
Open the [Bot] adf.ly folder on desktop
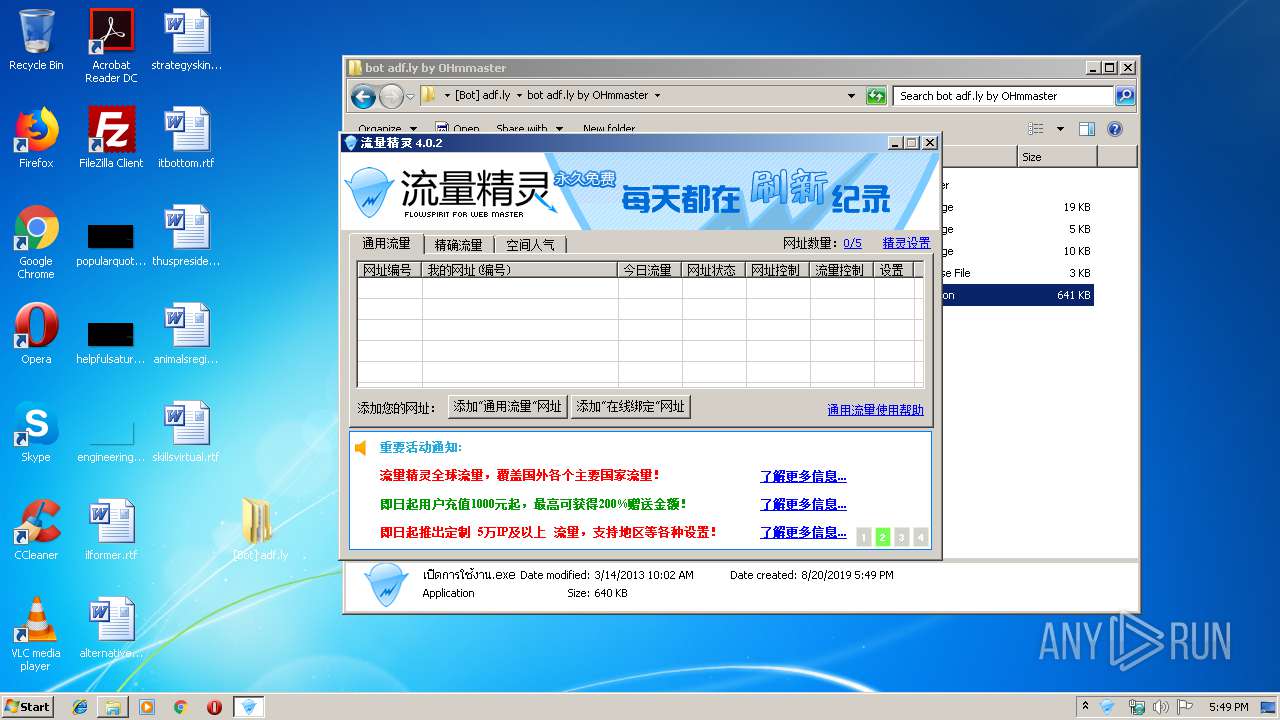(x=260, y=530)
